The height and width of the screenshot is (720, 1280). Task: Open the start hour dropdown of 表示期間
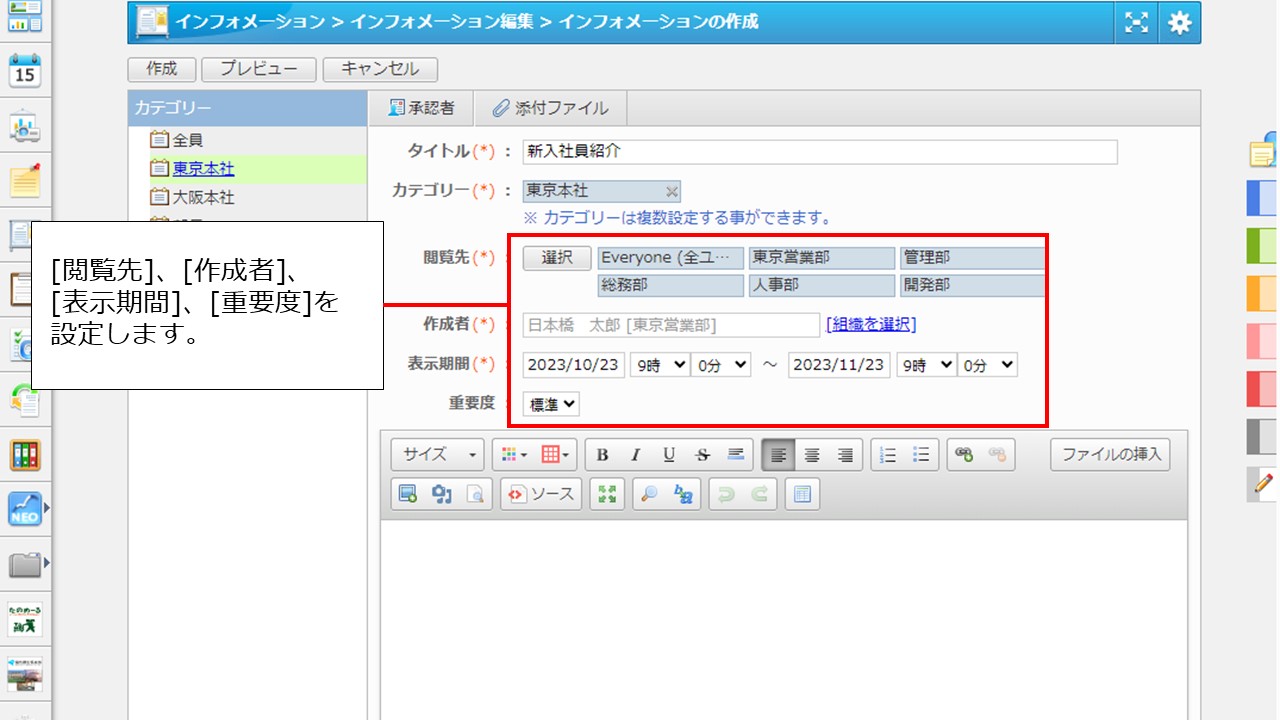tap(659, 365)
